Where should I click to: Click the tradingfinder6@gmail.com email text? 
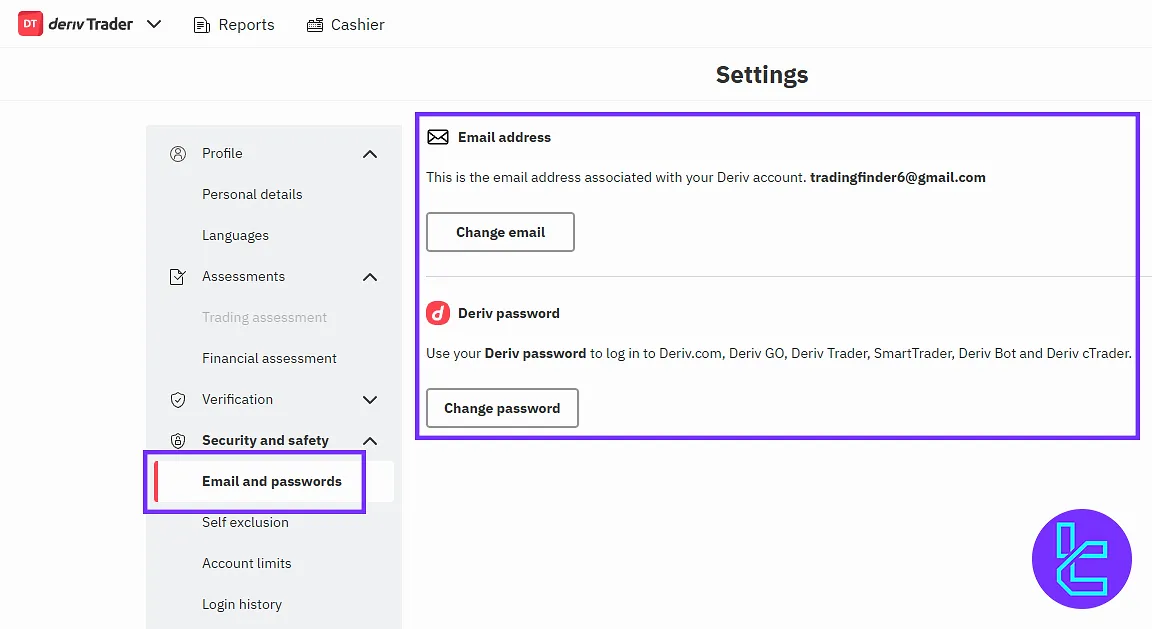pyautogui.click(x=898, y=177)
